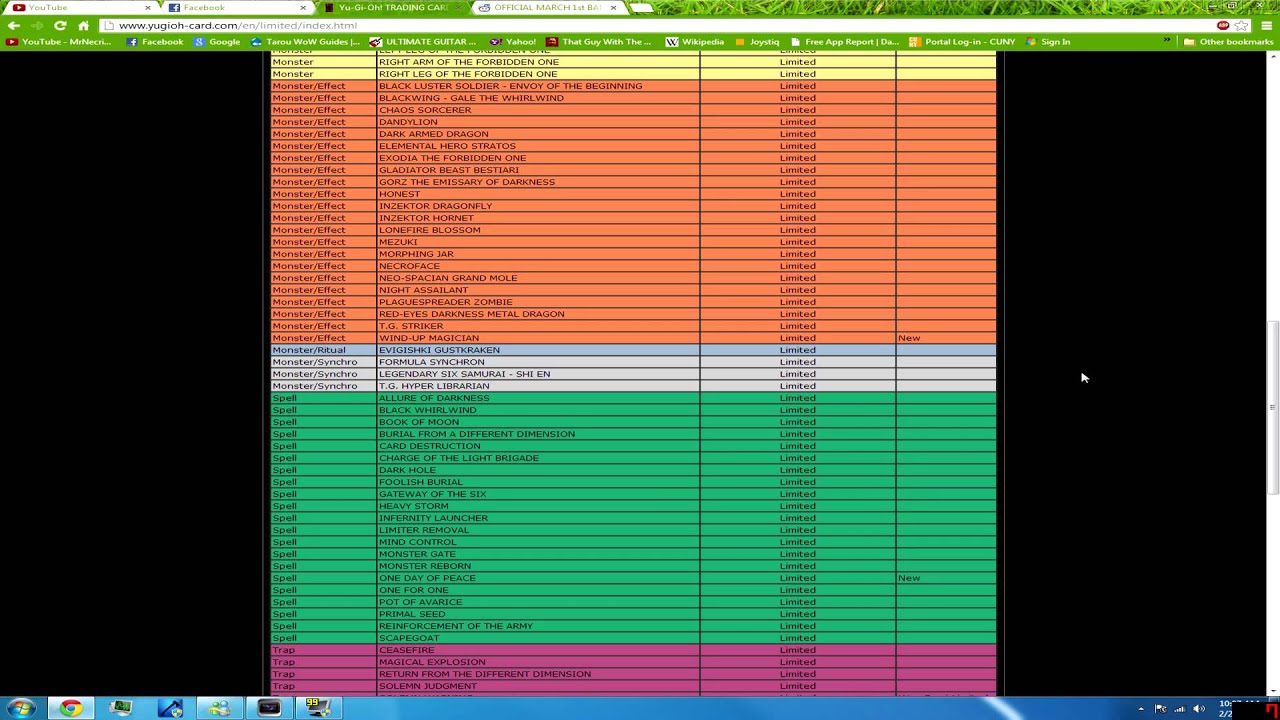Screen dimensions: 1280x720
Task: Select the EVIGISHKI GUSTKRAKEN ritual row
Action: [x=634, y=350]
